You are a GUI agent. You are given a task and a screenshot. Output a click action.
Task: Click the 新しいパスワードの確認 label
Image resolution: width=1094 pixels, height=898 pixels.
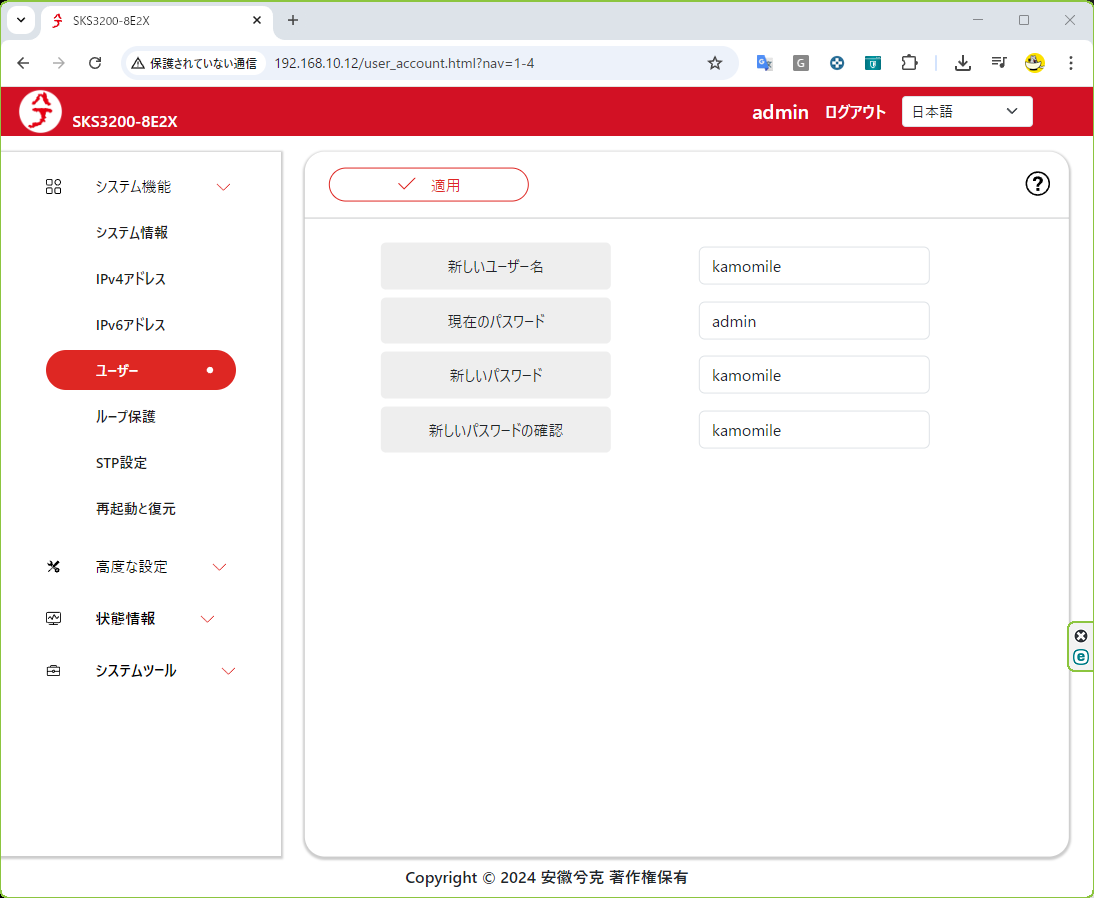495,430
